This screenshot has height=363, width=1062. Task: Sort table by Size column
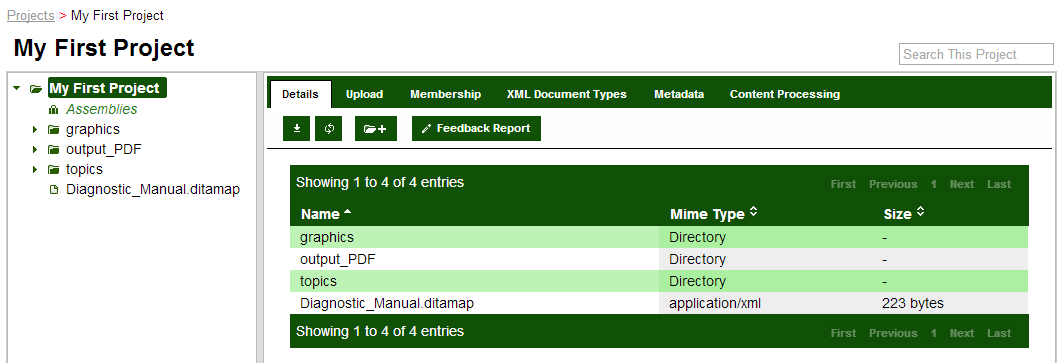904,214
